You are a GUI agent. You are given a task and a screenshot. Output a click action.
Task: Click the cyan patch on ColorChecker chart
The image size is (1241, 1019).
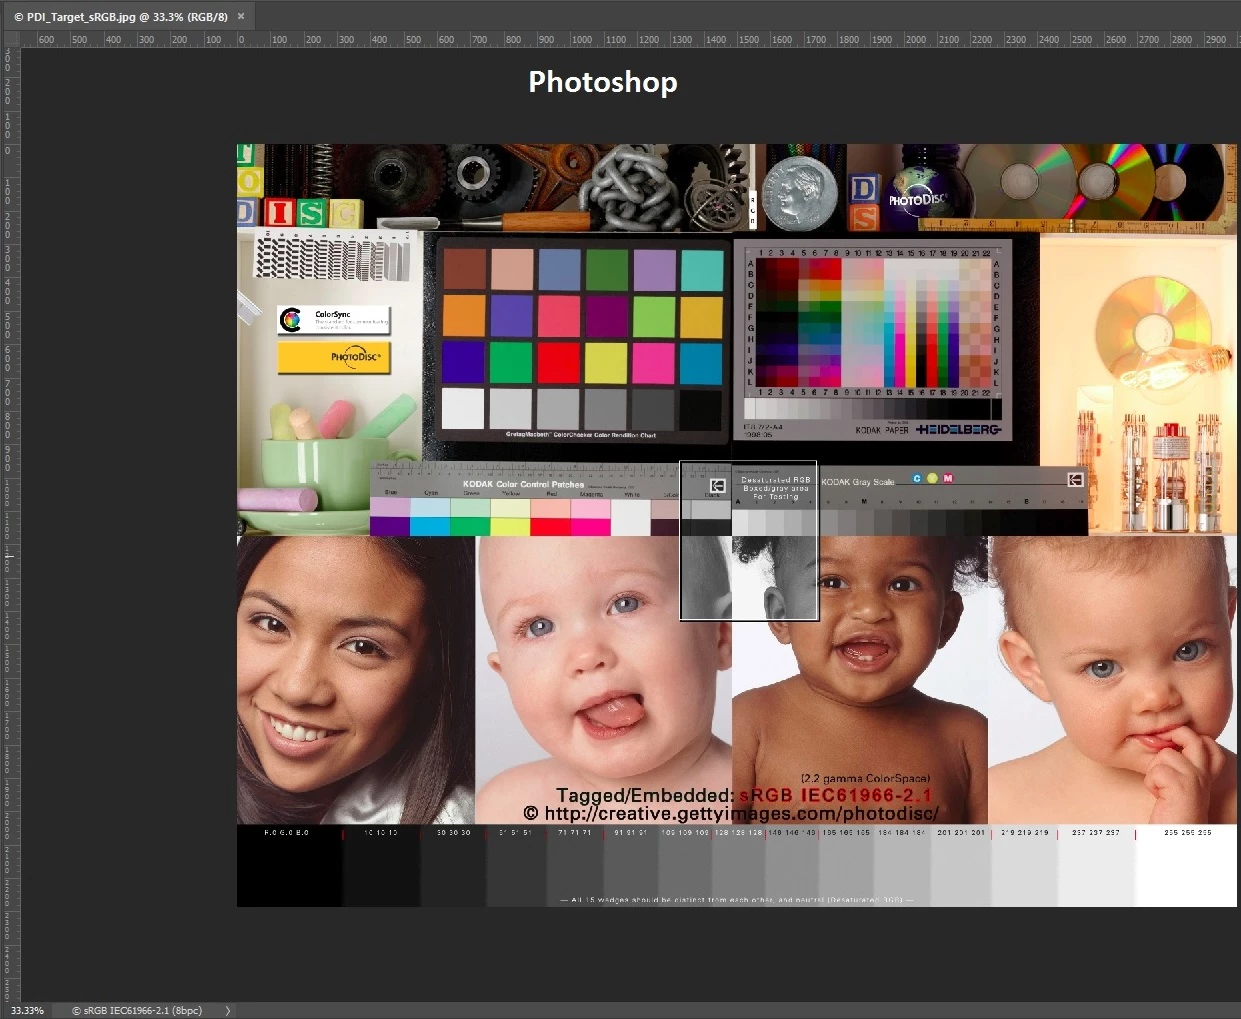point(701,362)
